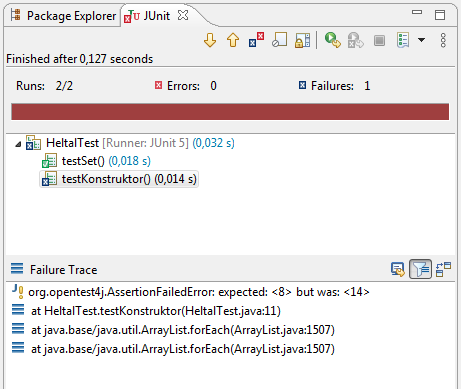
Task: Collapse the HeltalTest tree node
Action: point(18,144)
